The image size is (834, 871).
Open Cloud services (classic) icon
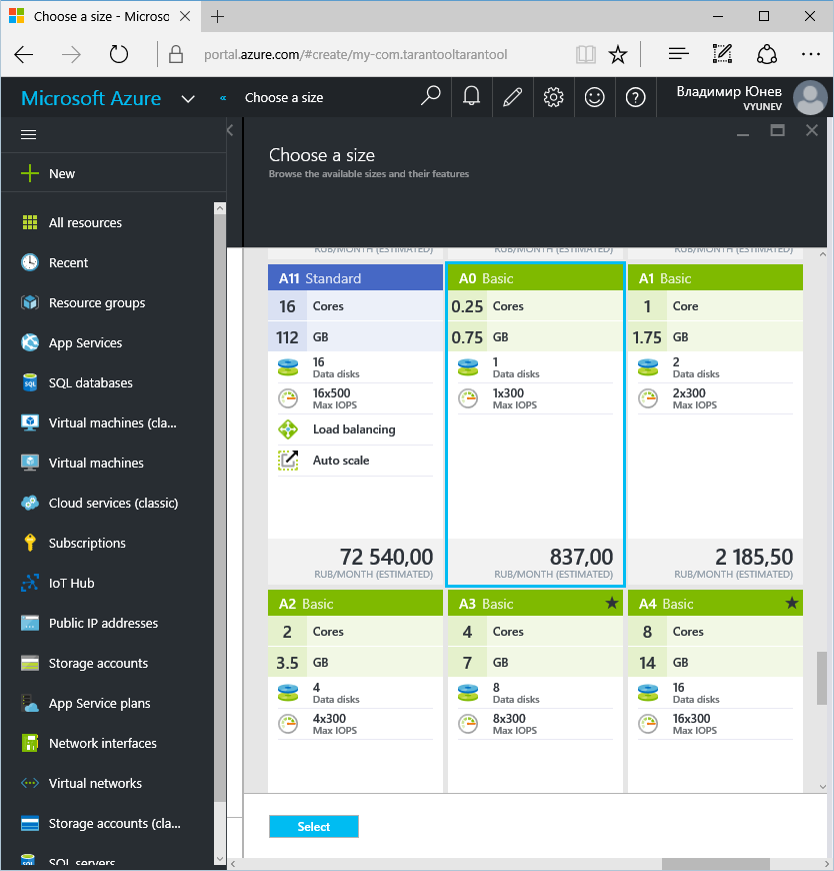(29, 503)
